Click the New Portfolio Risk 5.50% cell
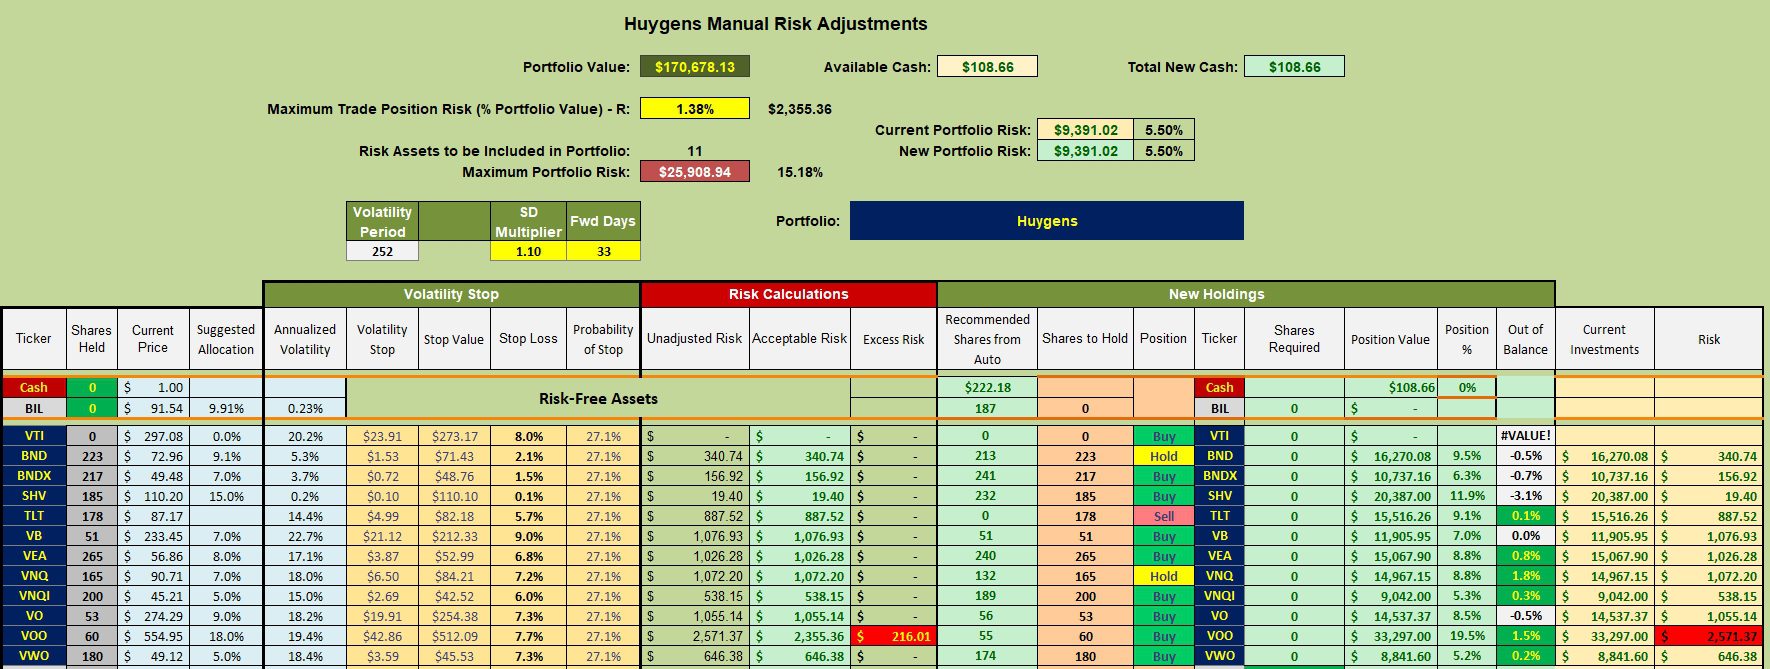The image size is (1770, 669). click(x=1163, y=151)
